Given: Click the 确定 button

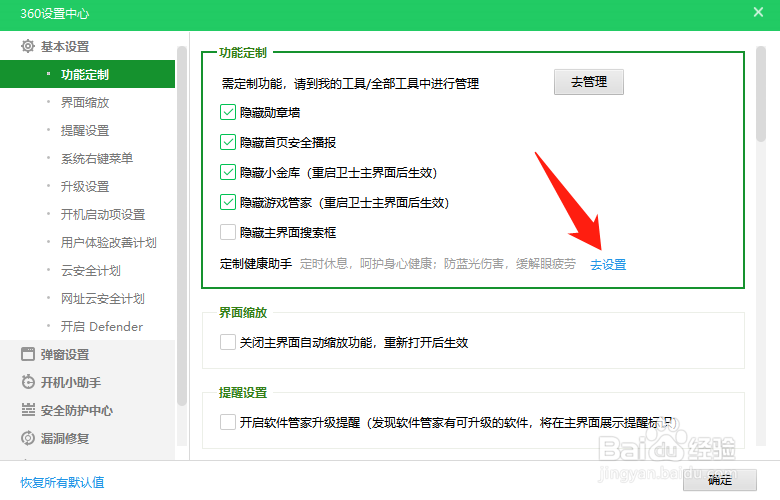Looking at the screenshot, I should 720,480.
